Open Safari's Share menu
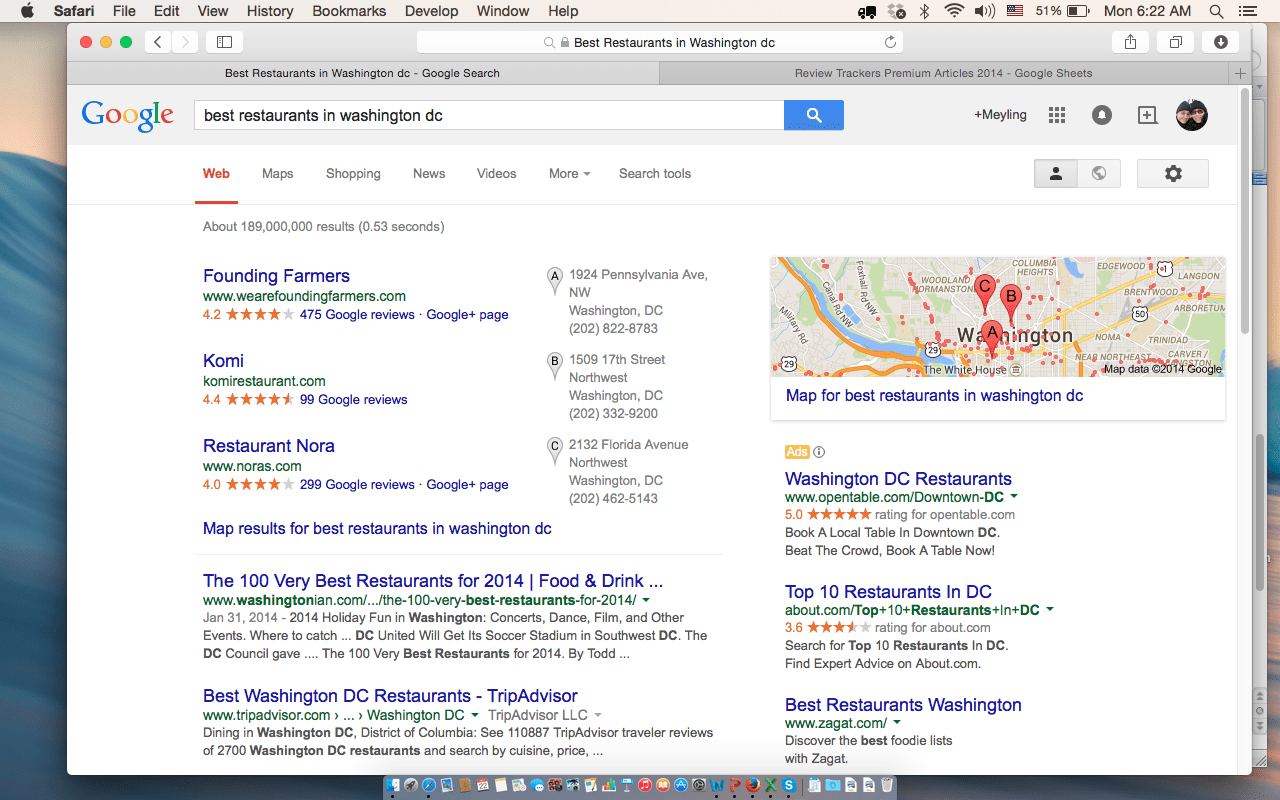Image resolution: width=1280 pixels, height=800 pixels. coord(1130,42)
